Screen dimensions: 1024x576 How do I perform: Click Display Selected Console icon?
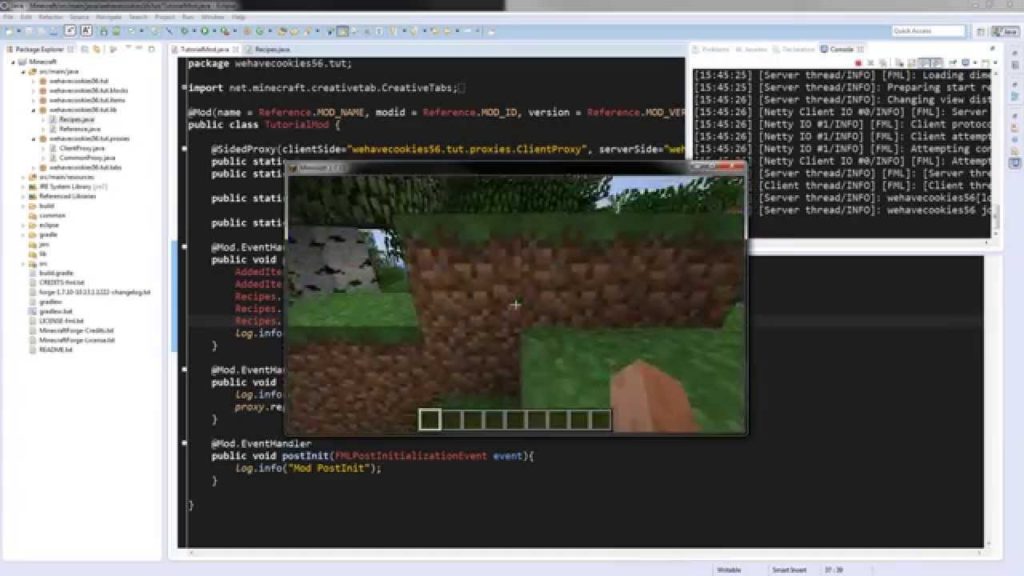965,63
